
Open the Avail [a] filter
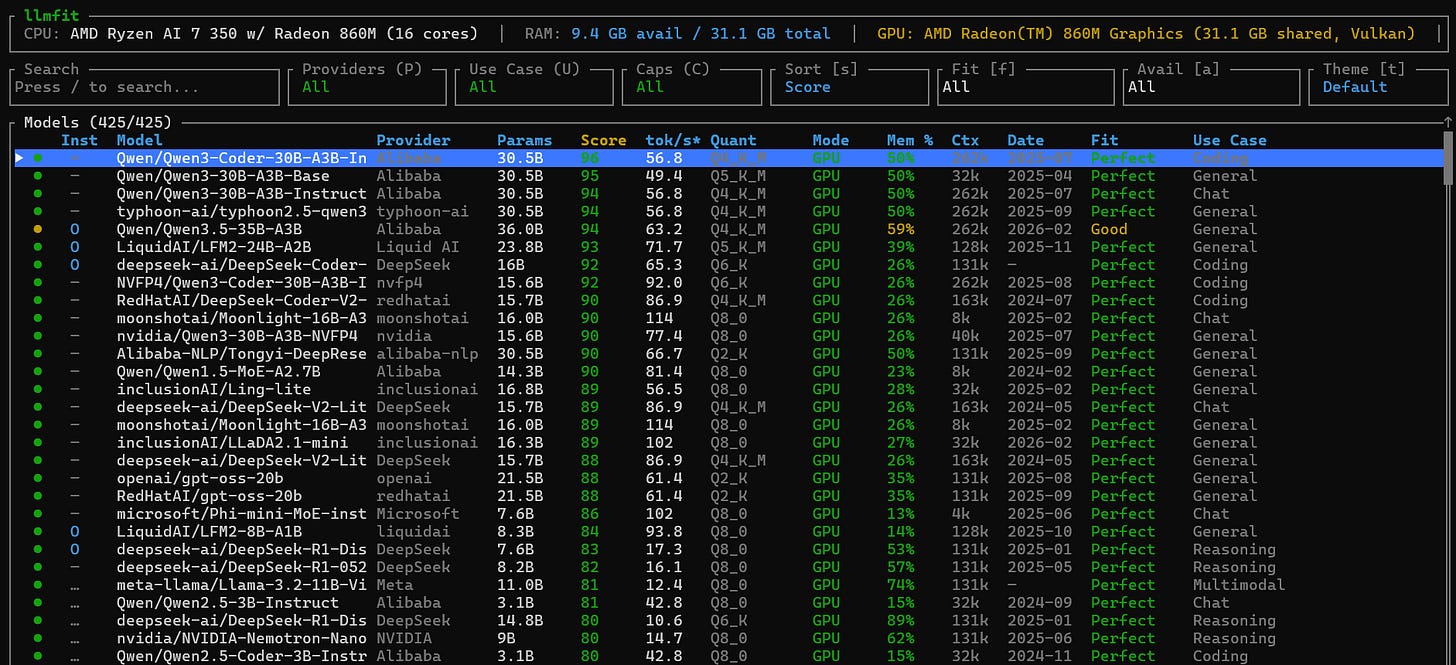click(x=1211, y=87)
